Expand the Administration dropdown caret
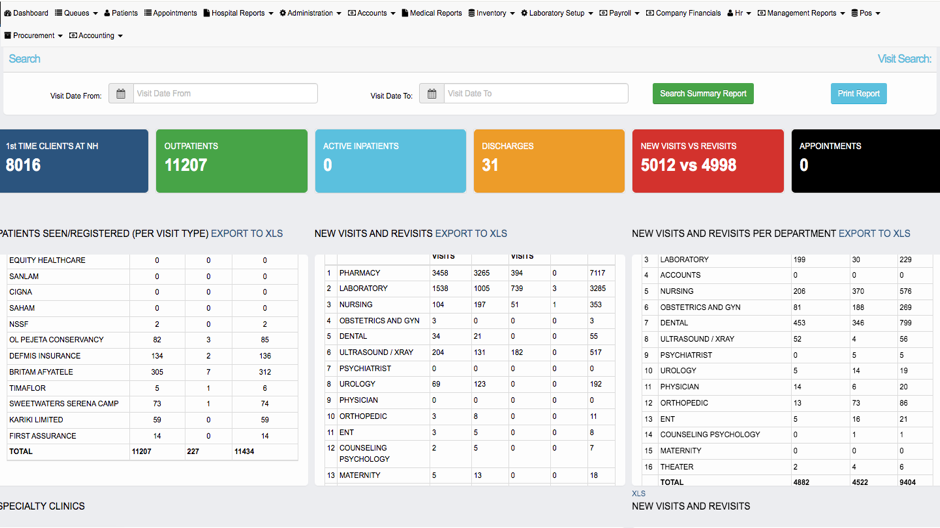 339,14
